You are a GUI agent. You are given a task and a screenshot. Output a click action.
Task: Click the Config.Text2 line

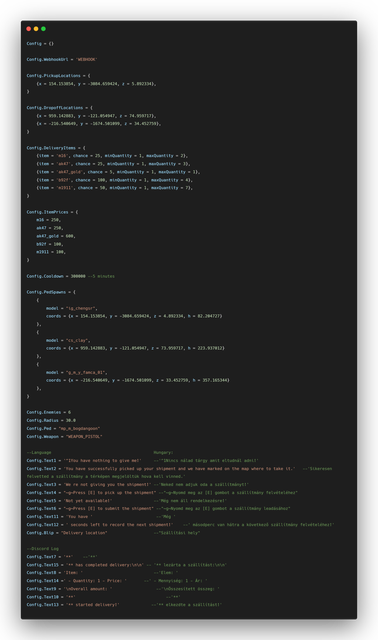point(180,472)
